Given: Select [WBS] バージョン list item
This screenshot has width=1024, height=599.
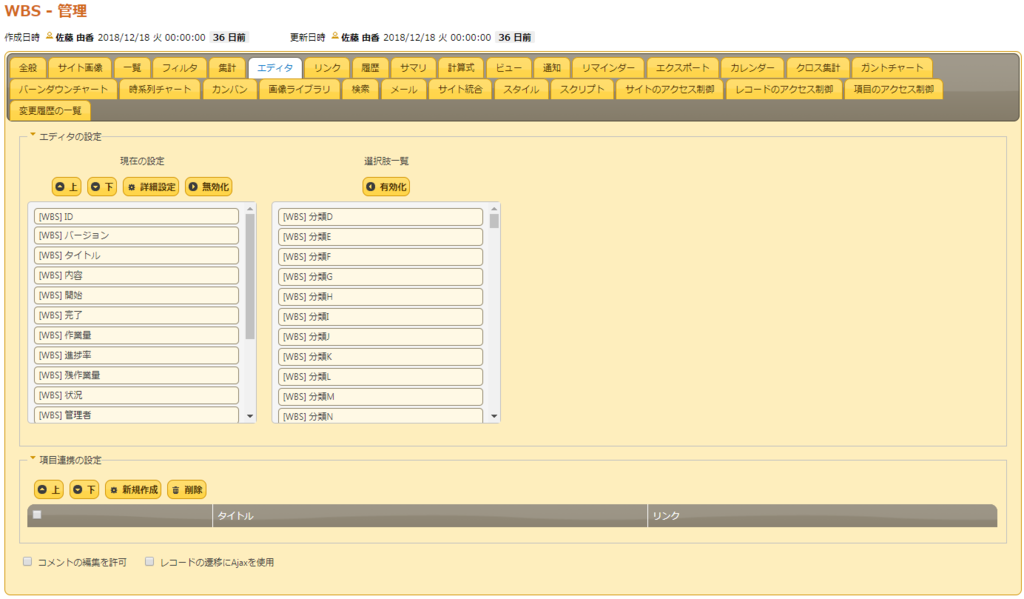Looking at the screenshot, I should pyautogui.click(x=136, y=235).
